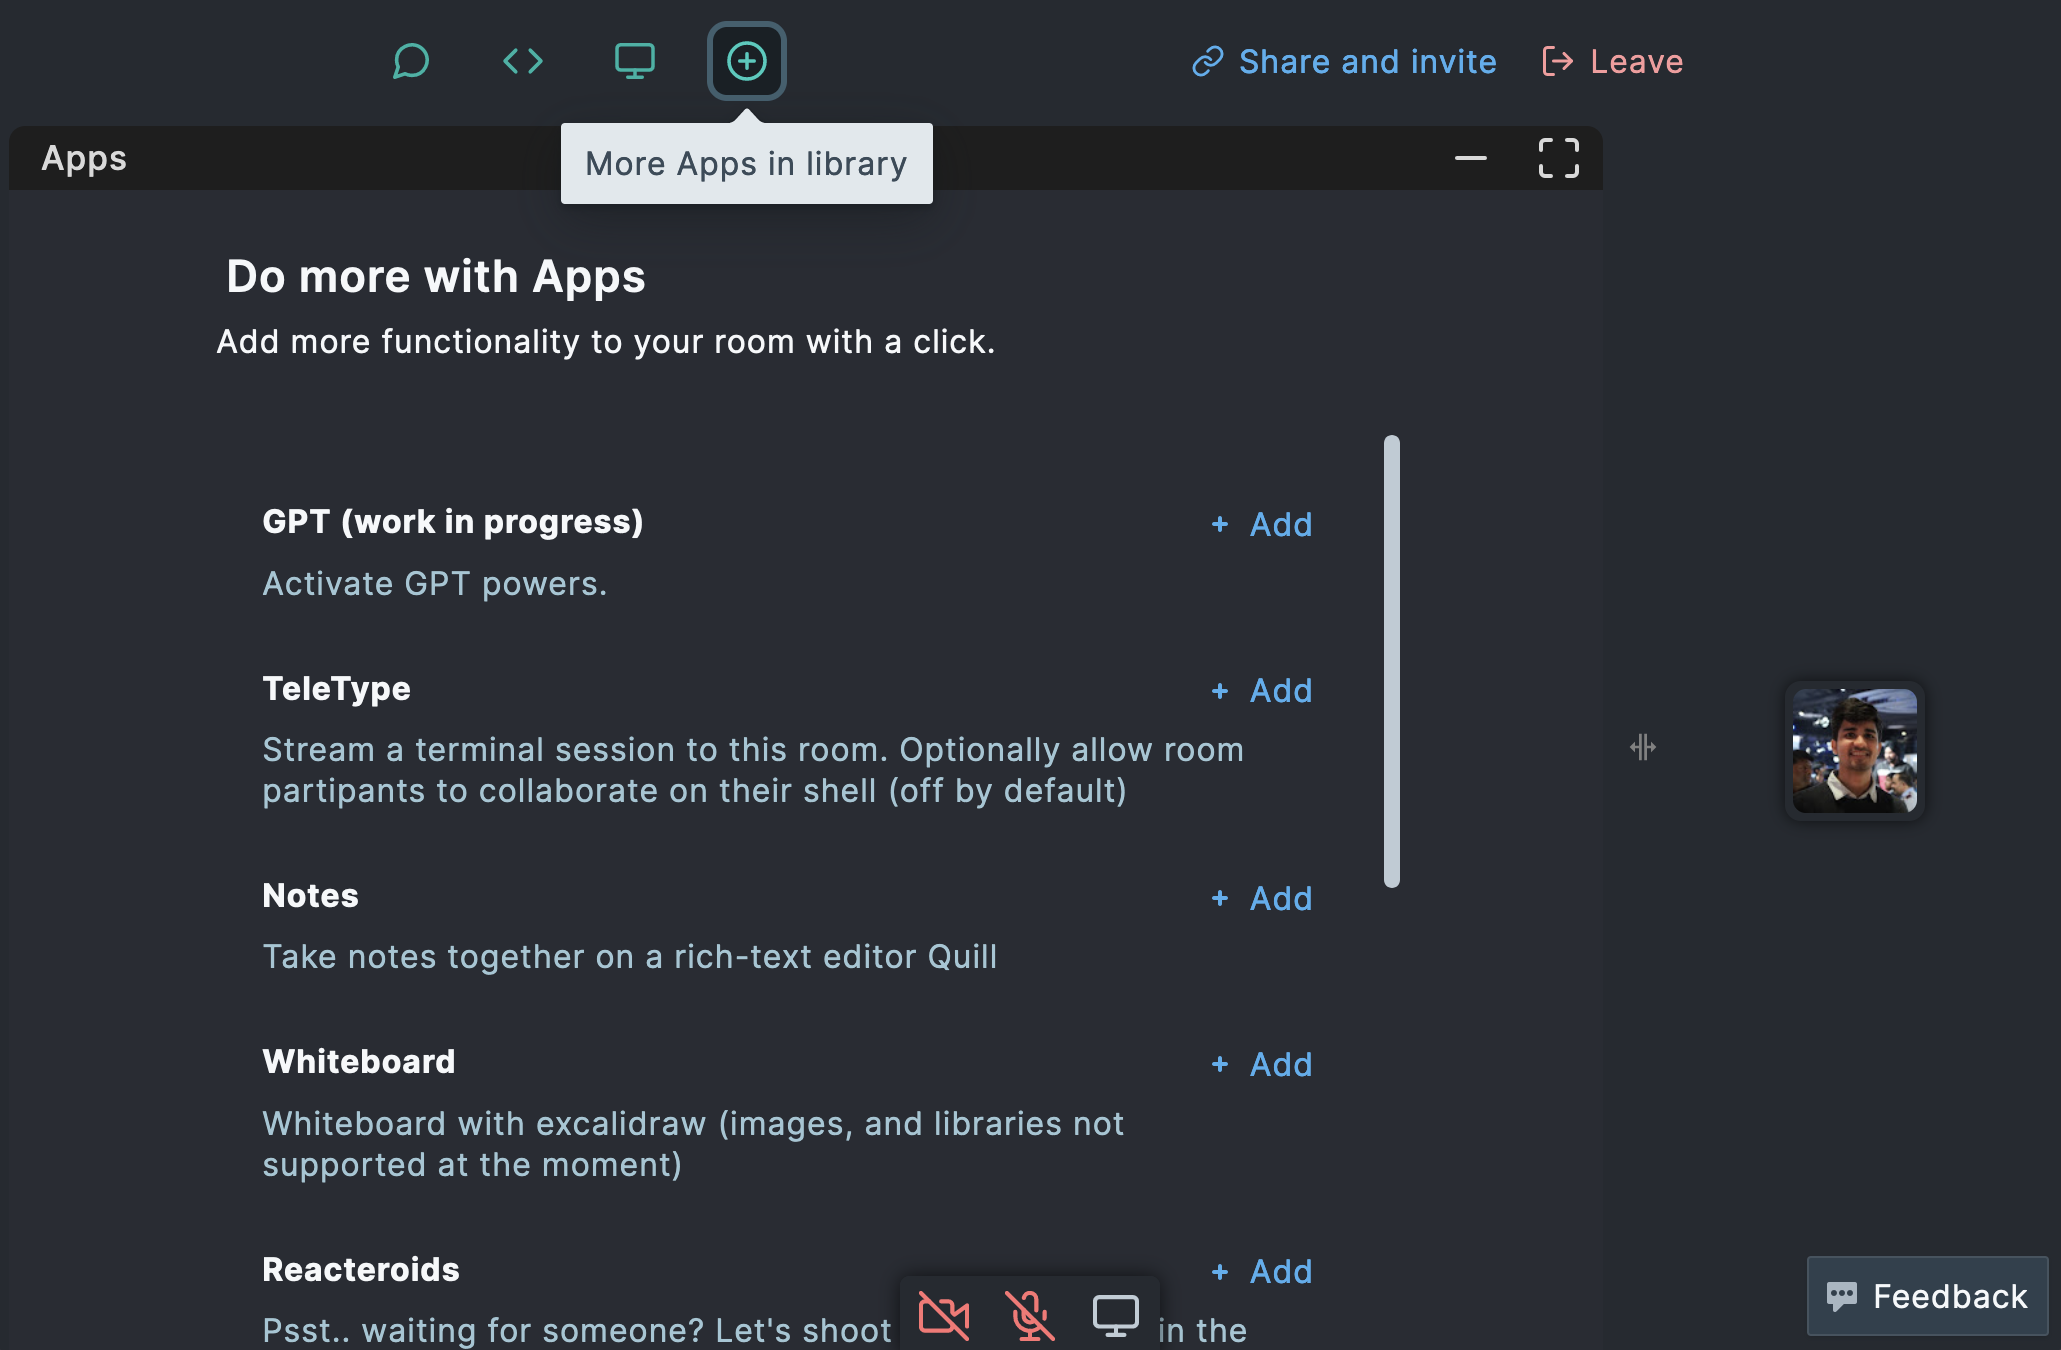Viewport: 2061px width, 1350px height.
Task: Add the Notes app
Action: coord(1262,898)
